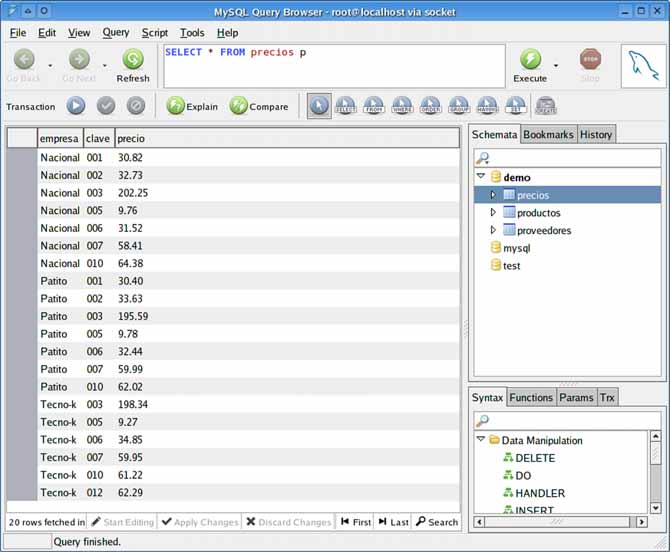This screenshot has height=552, width=670.
Task: Click the red Stop icon
Action: pyautogui.click(x=591, y=59)
